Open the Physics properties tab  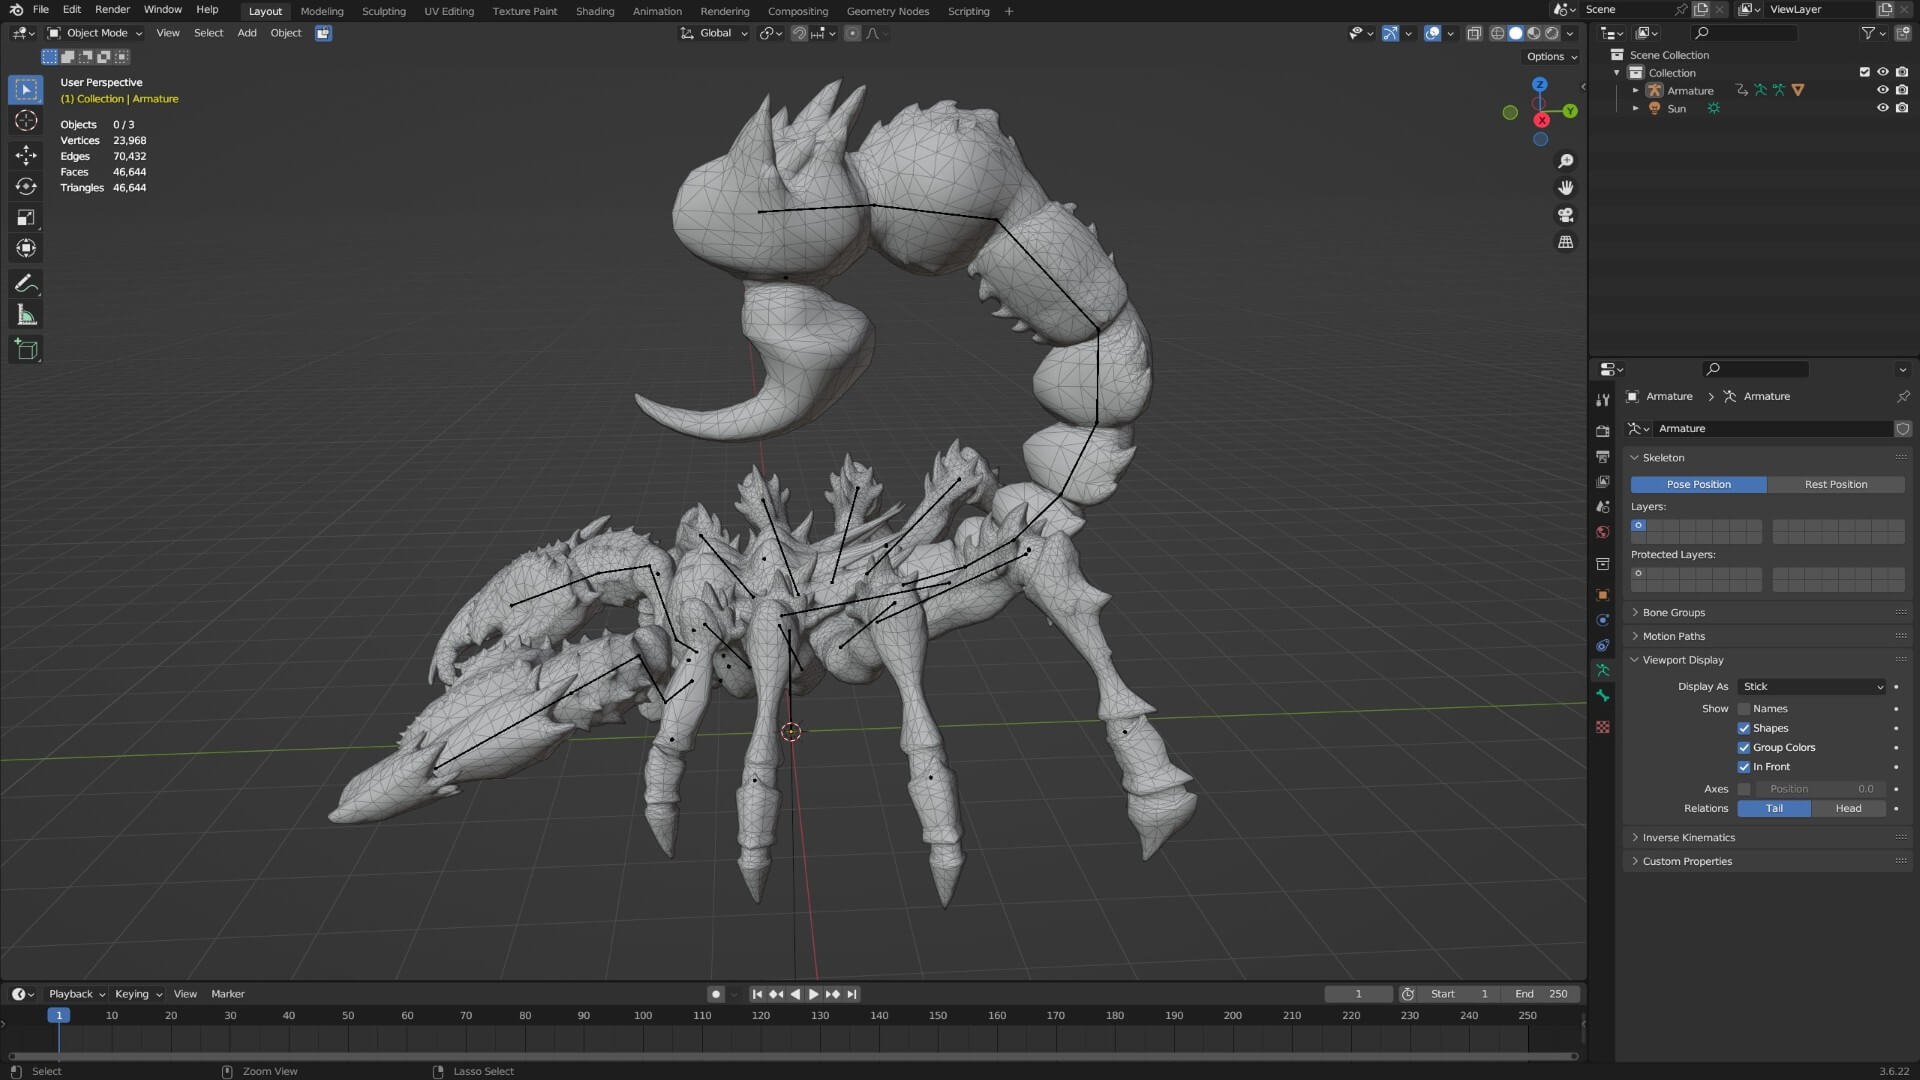1603,620
